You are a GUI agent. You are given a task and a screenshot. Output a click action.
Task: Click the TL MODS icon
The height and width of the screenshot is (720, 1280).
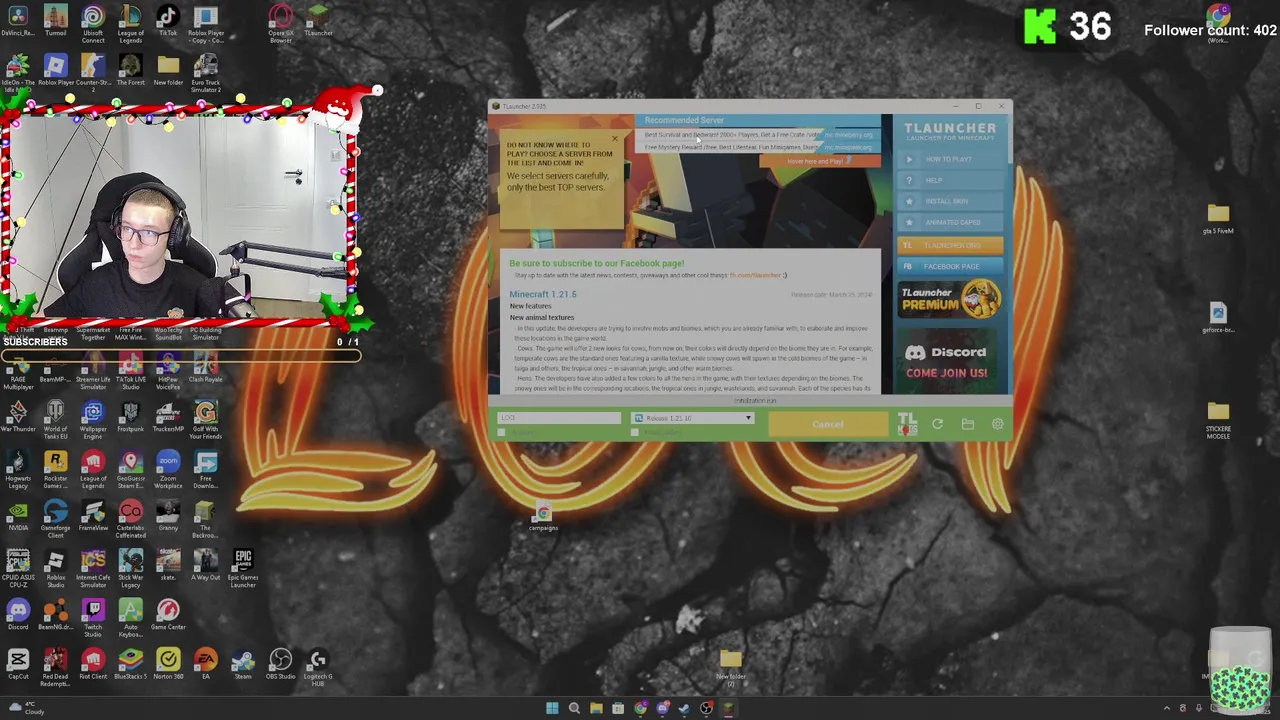pos(907,424)
